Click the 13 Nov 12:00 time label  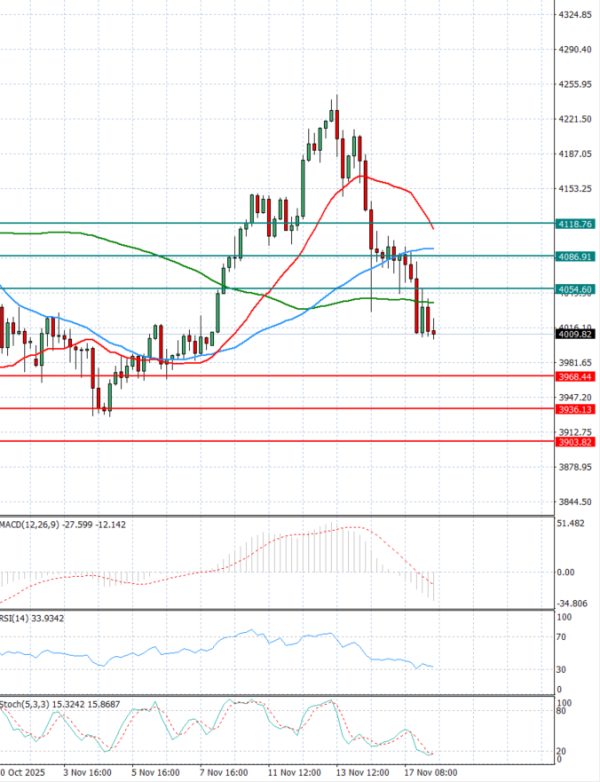362,773
